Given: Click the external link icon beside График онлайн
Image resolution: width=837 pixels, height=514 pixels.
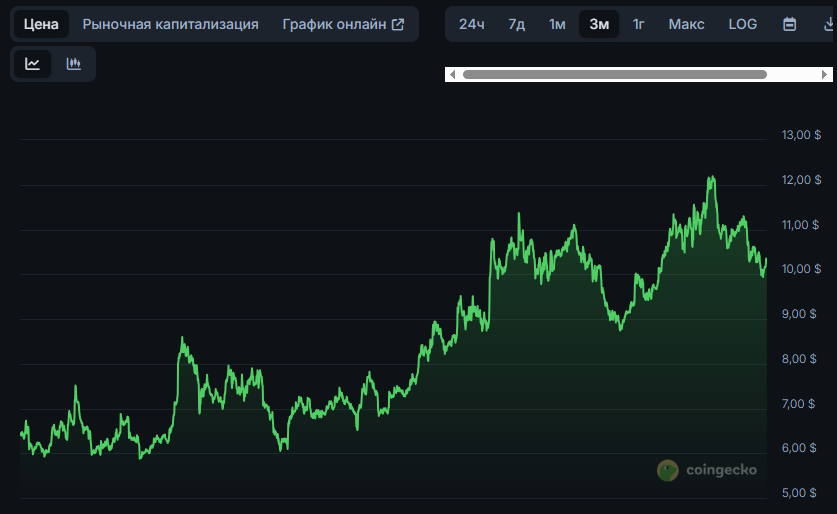Looking at the screenshot, I should pyautogui.click(x=398, y=24).
